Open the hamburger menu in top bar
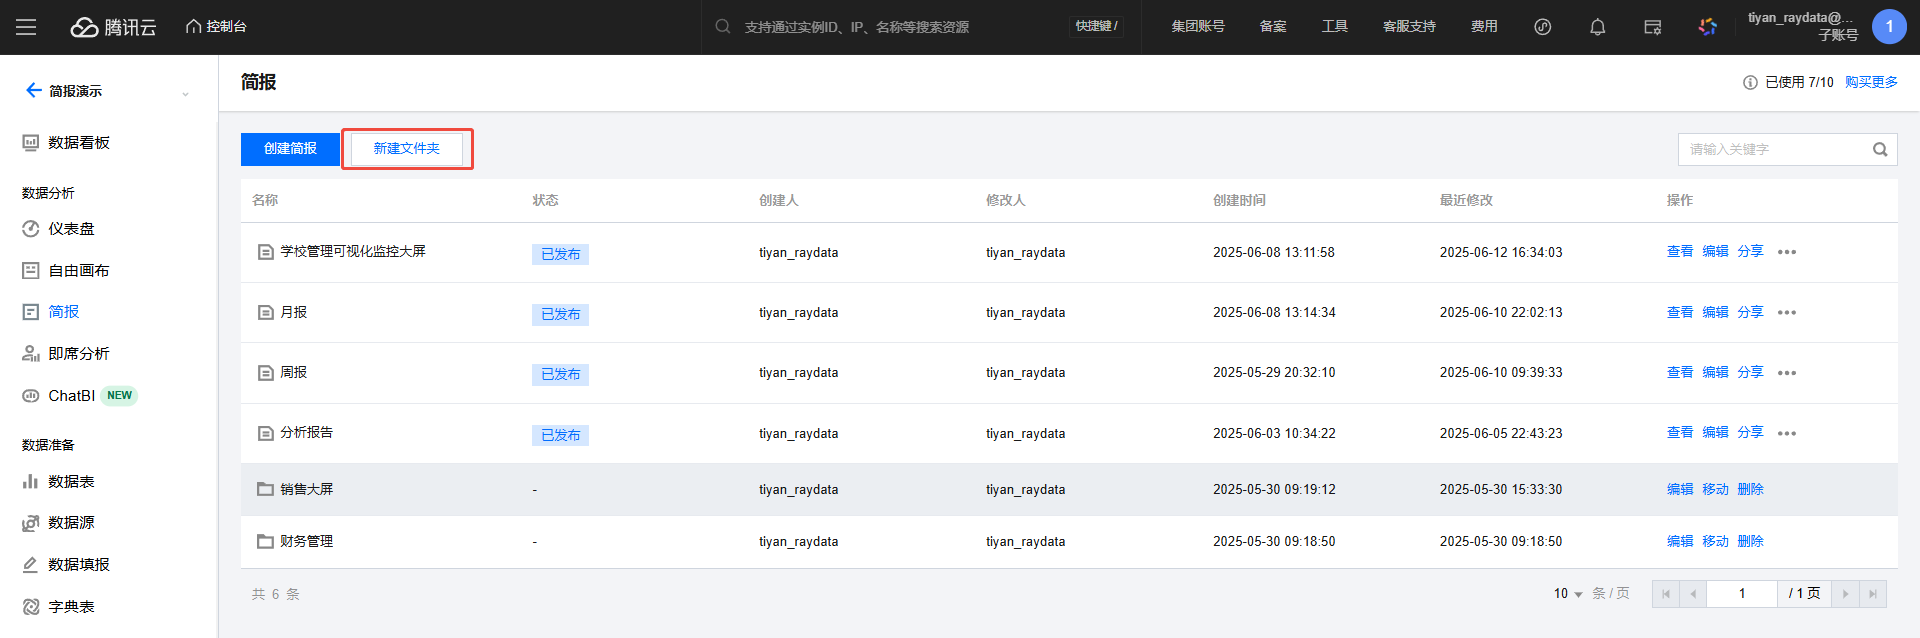 [26, 27]
